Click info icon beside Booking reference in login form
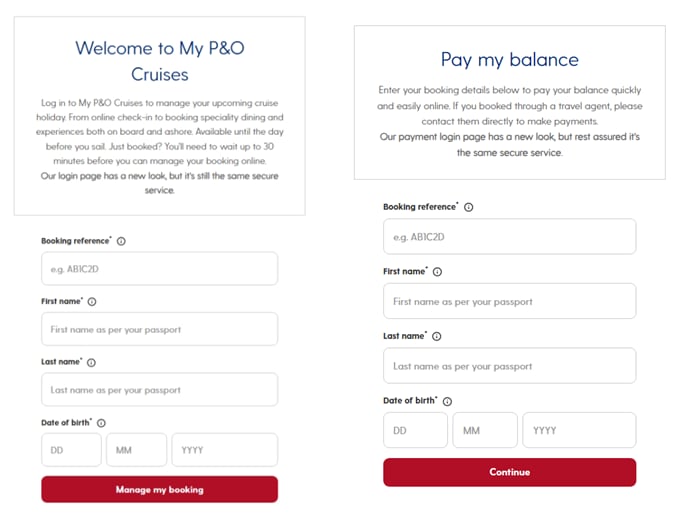Viewport: 698px width, 523px height. tap(121, 241)
